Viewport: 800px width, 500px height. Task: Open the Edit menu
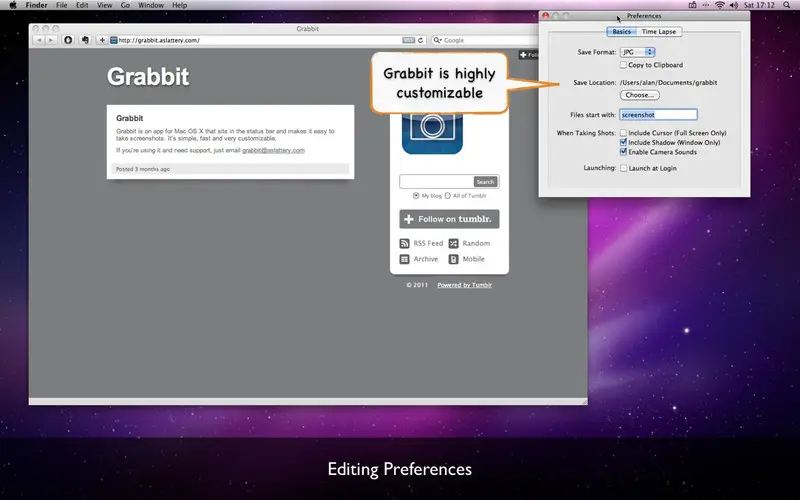(82, 5)
